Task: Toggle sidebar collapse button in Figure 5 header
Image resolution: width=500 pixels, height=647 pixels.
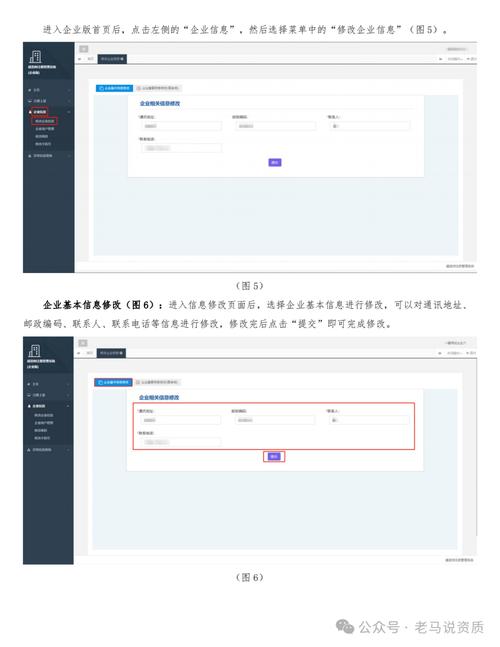Action: click(84, 49)
